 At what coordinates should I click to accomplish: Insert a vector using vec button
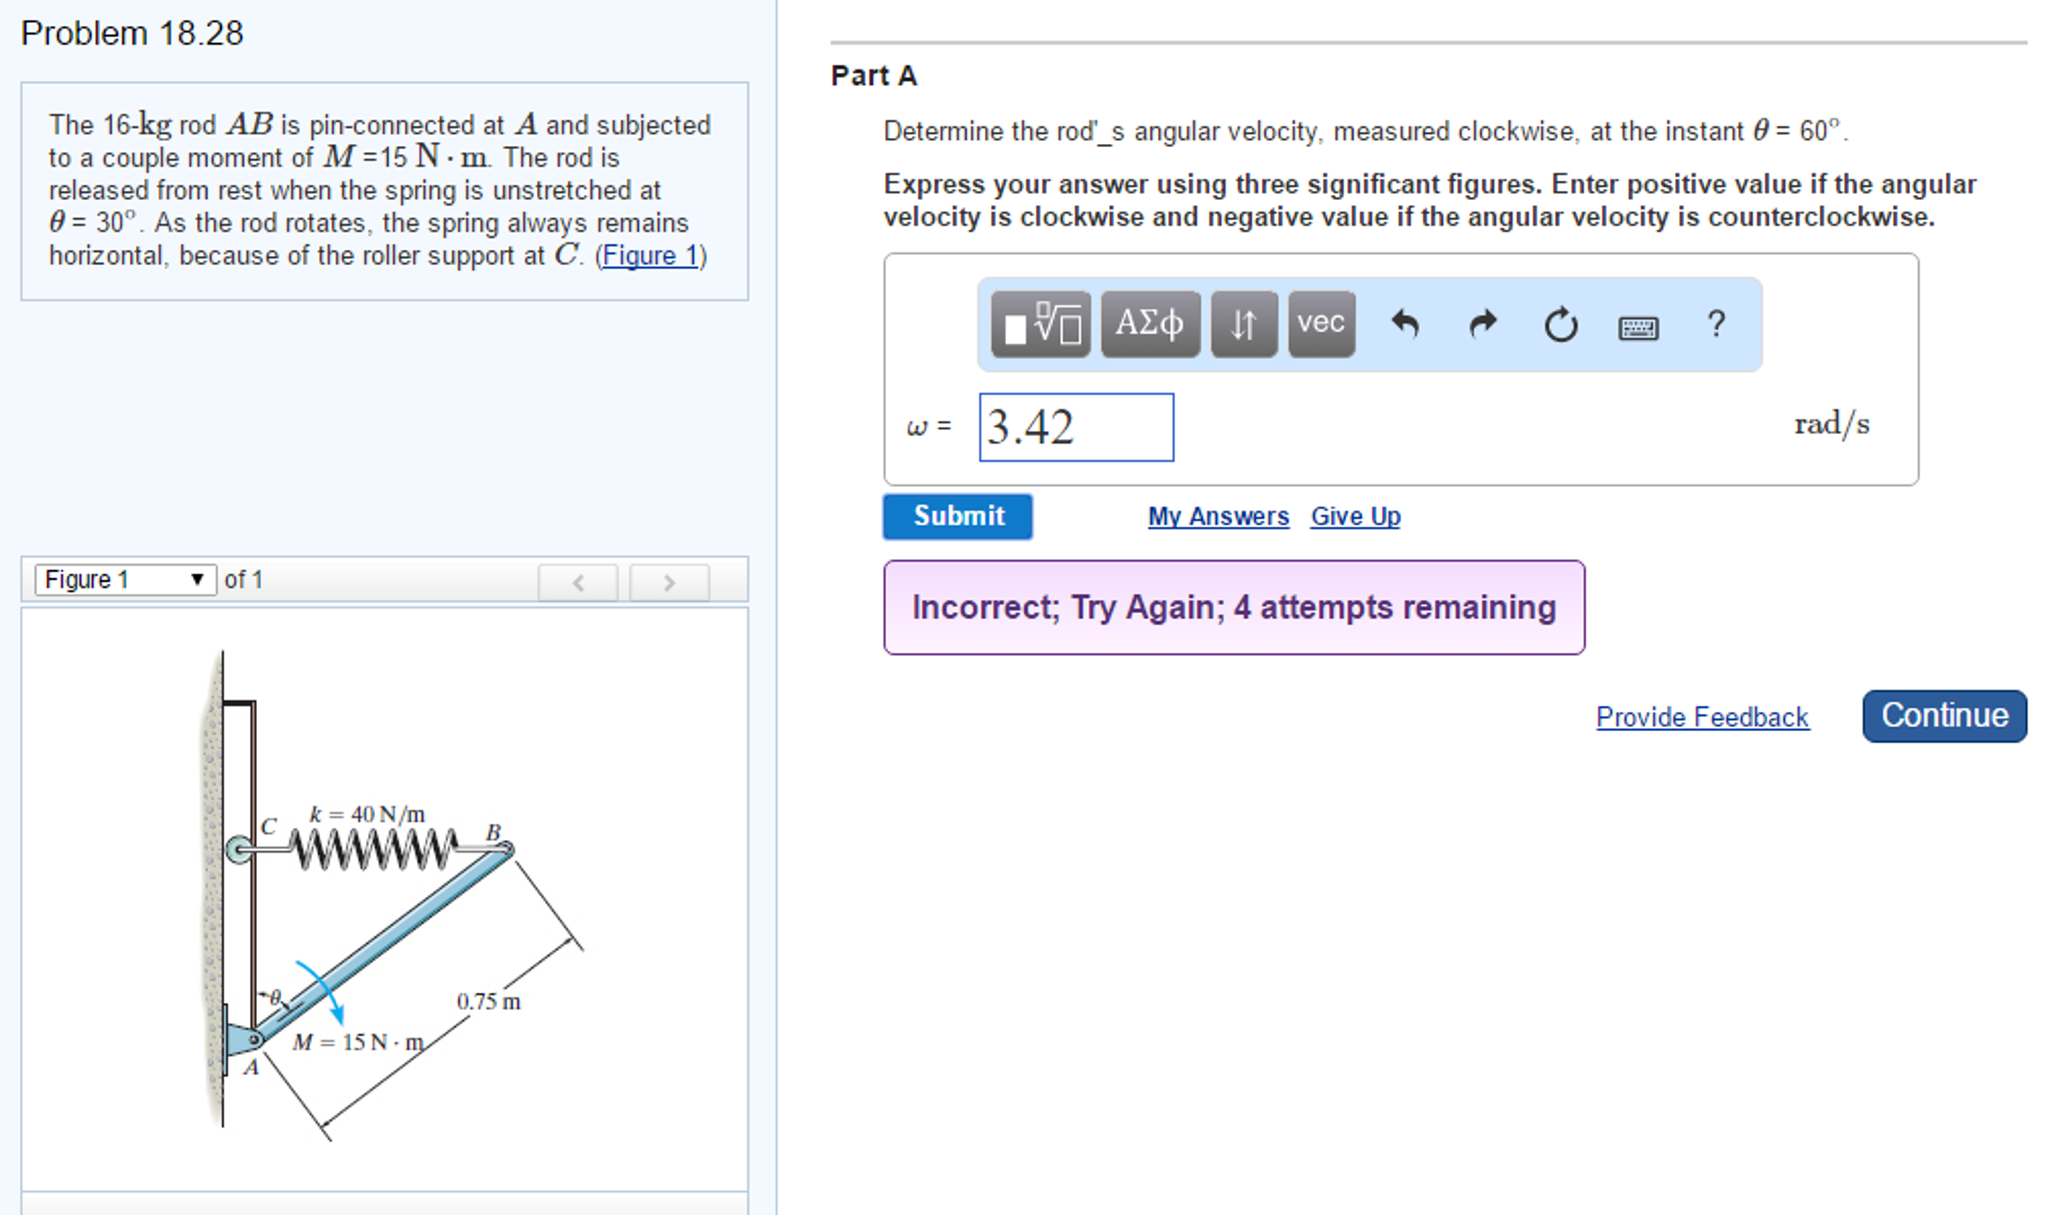point(1321,324)
